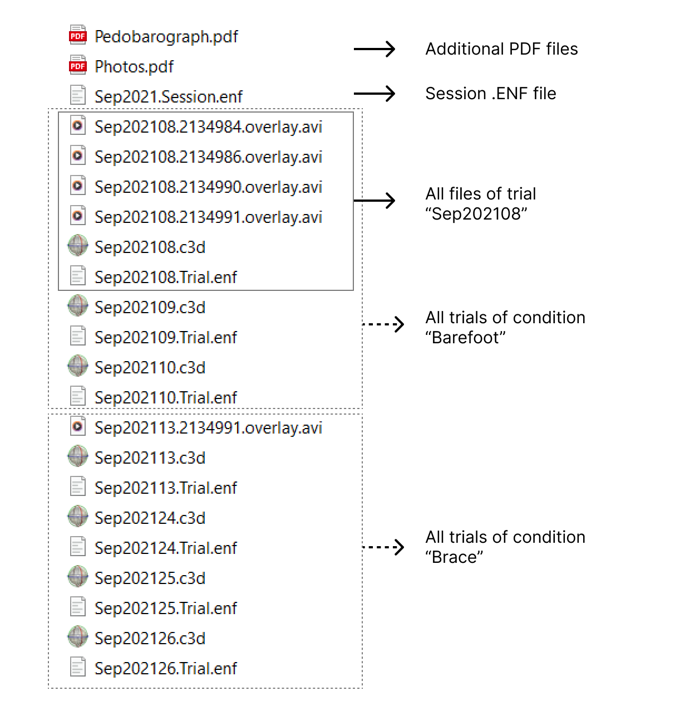Select file Sep202113.Trial.enf
Image resolution: width=680 pixels, height=720 pixels.
click(153, 488)
